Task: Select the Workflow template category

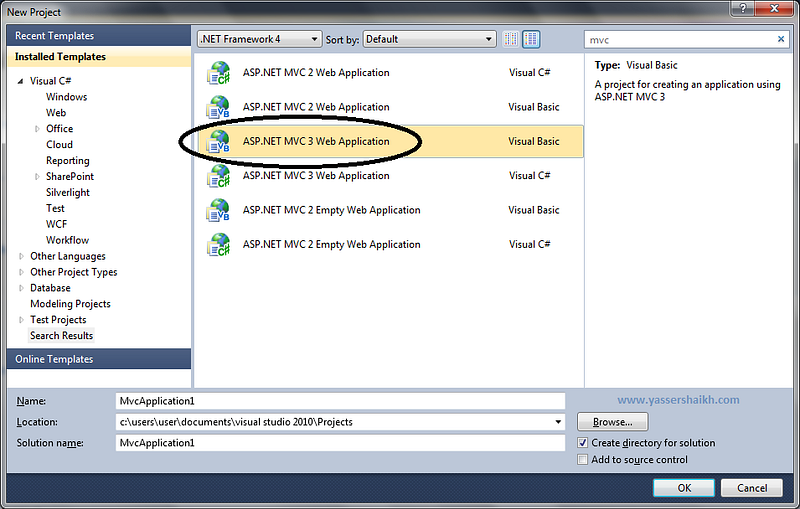Action: tap(67, 240)
